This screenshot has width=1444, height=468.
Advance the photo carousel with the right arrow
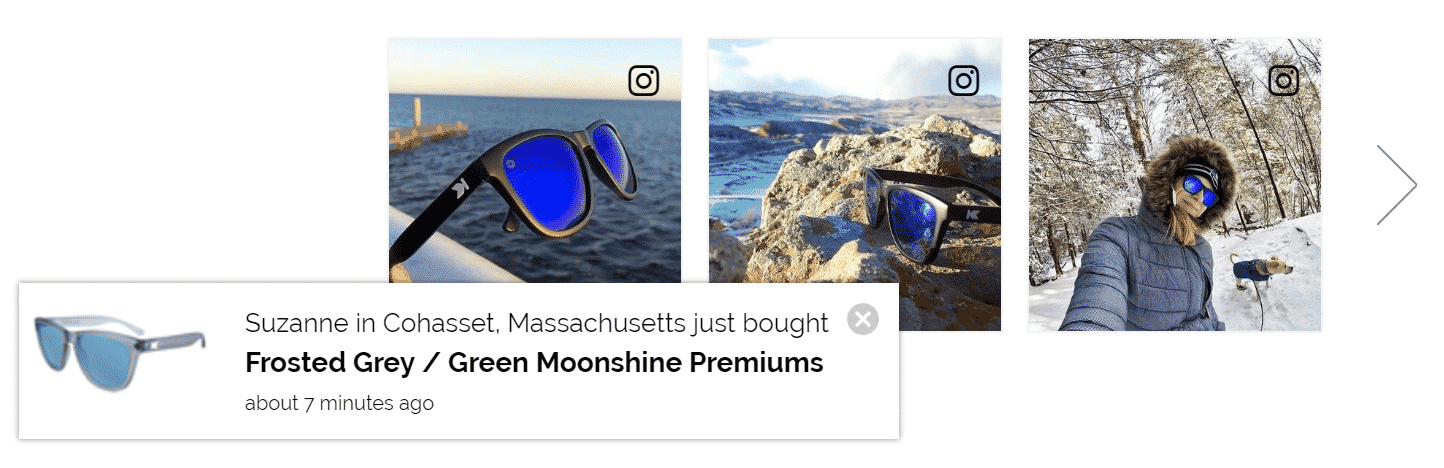1396,185
